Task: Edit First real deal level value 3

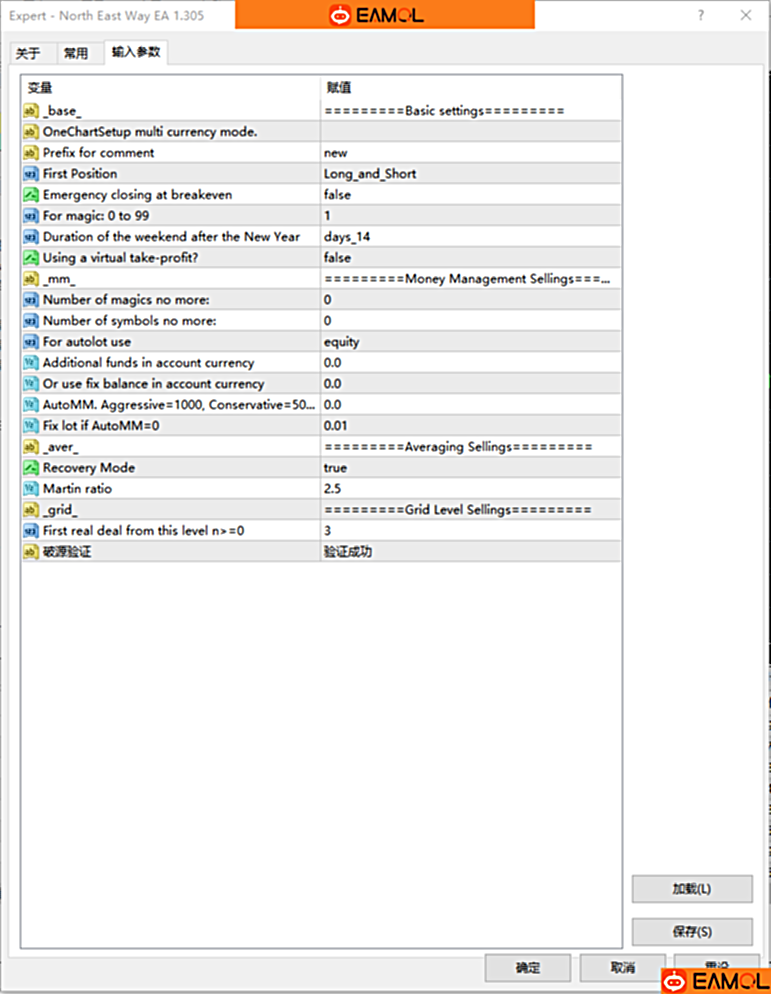Action: coord(471,531)
